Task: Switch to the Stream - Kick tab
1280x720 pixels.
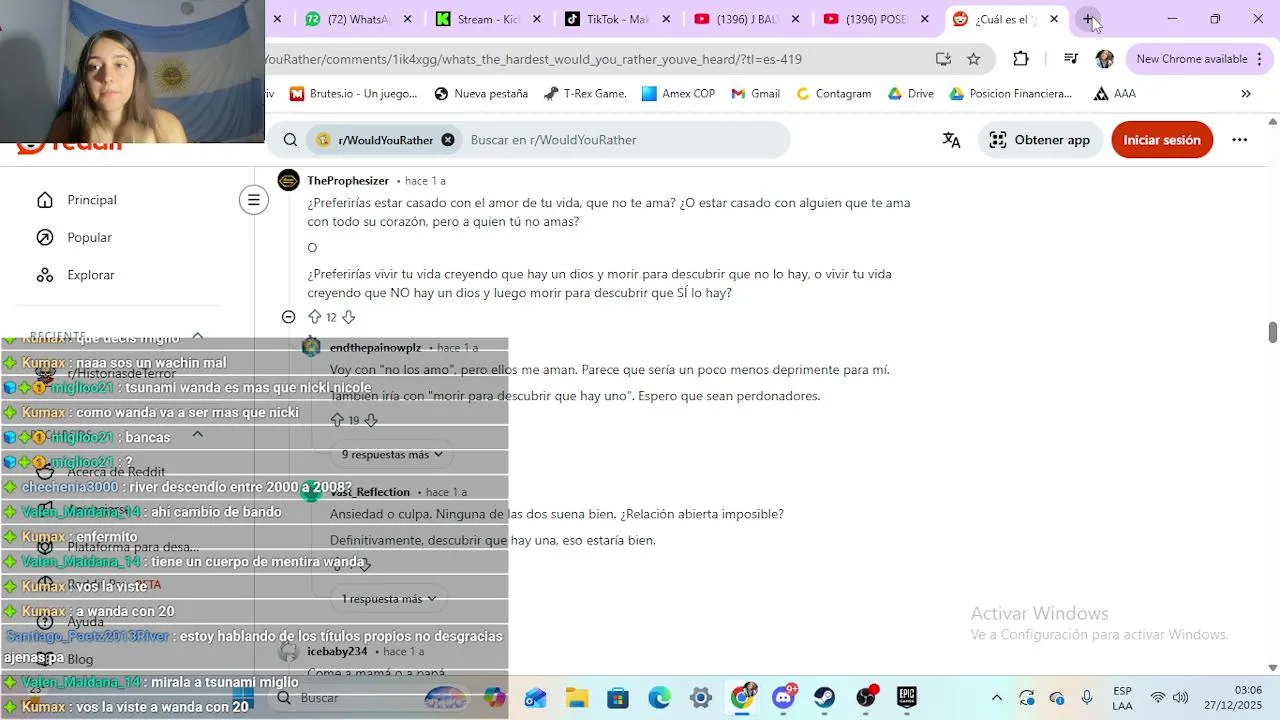Action: [x=488, y=19]
